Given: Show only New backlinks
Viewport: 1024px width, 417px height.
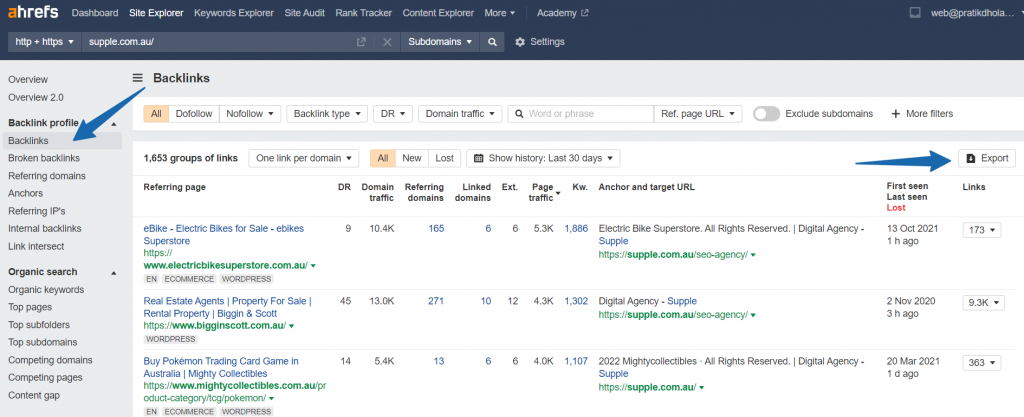Looking at the screenshot, I should 412,158.
